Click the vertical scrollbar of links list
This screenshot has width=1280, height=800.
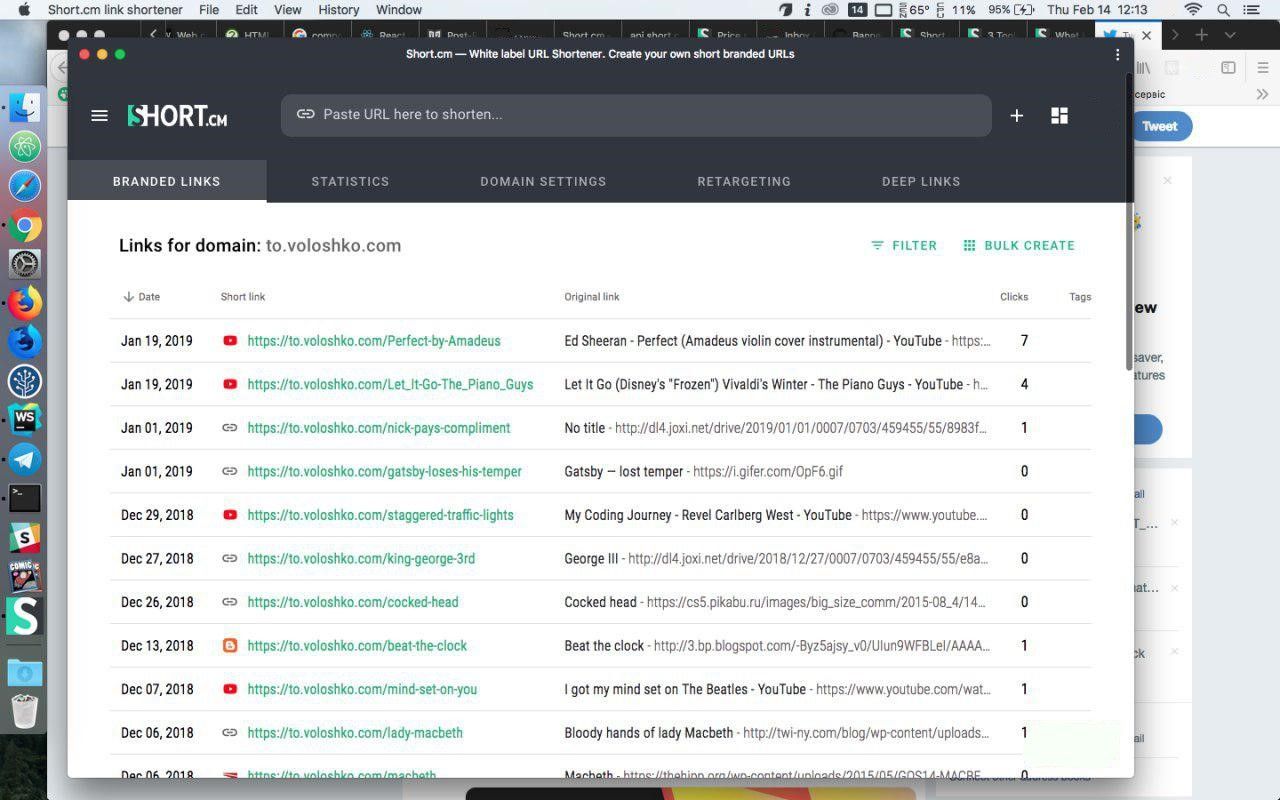pyautogui.click(x=1130, y=220)
